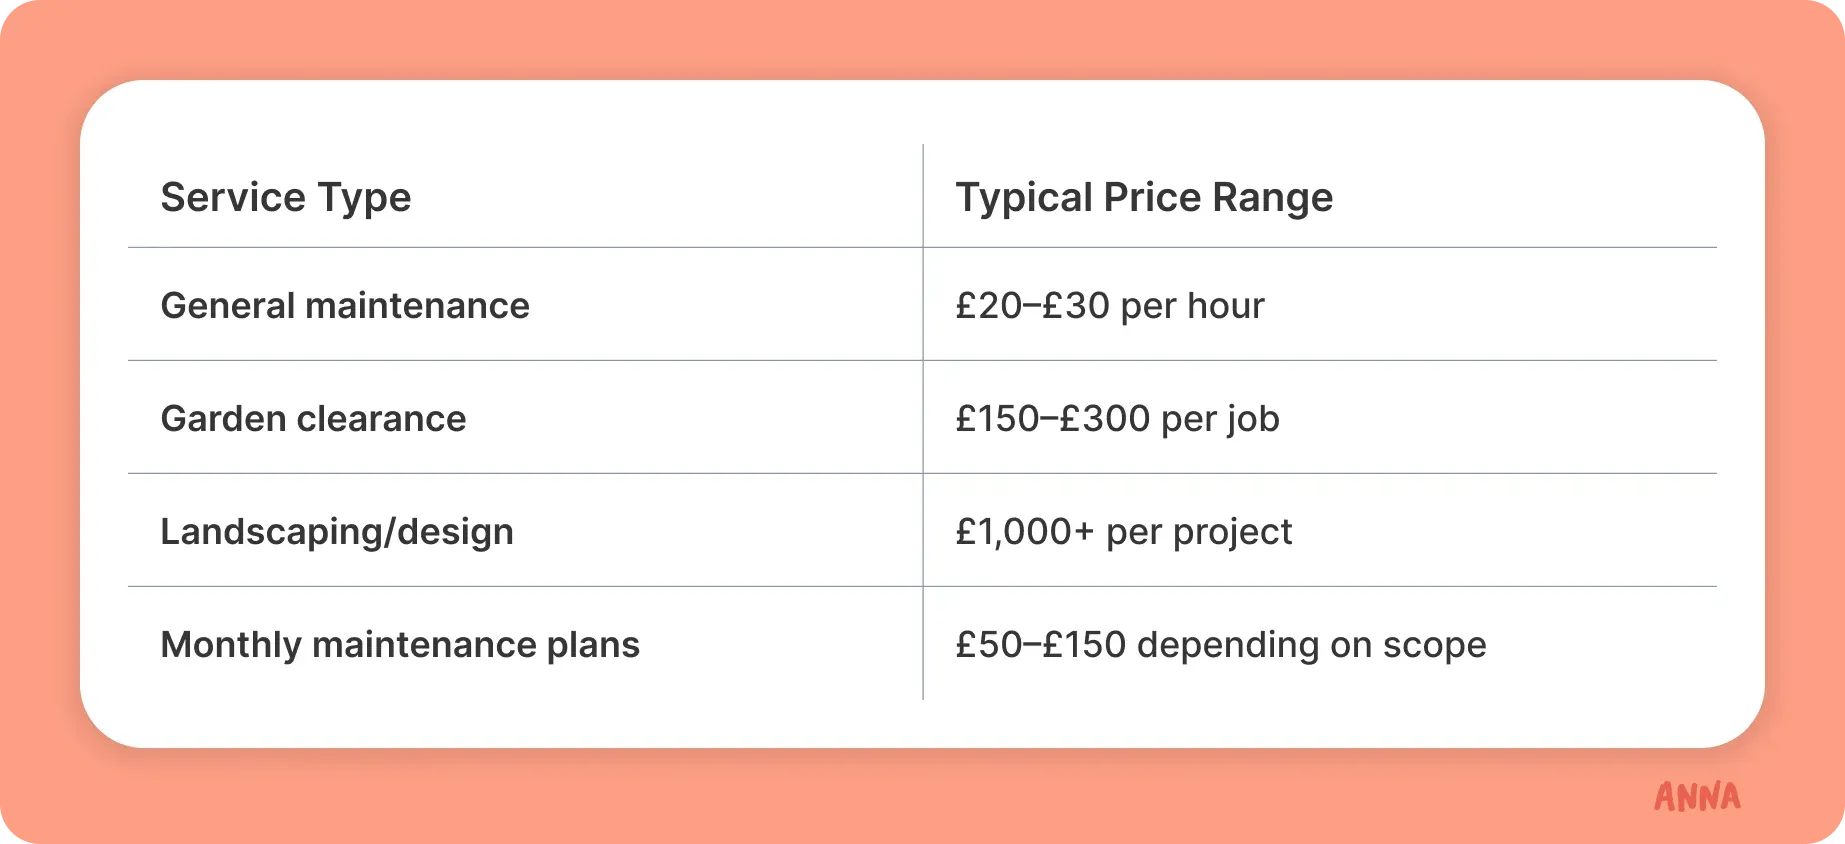This screenshot has width=1845, height=844.
Task: Select the Service Type column header
Action: tap(286, 198)
